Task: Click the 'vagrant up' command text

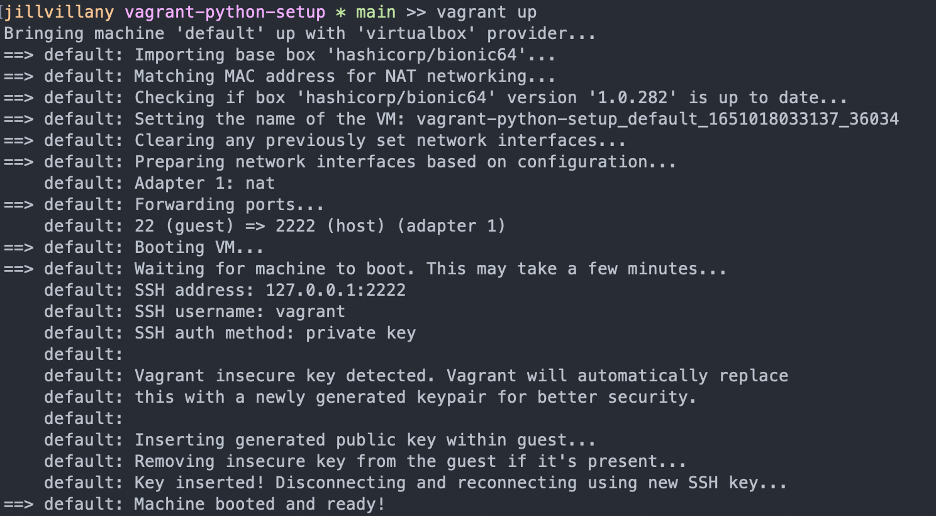Action: click(x=486, y=12)
